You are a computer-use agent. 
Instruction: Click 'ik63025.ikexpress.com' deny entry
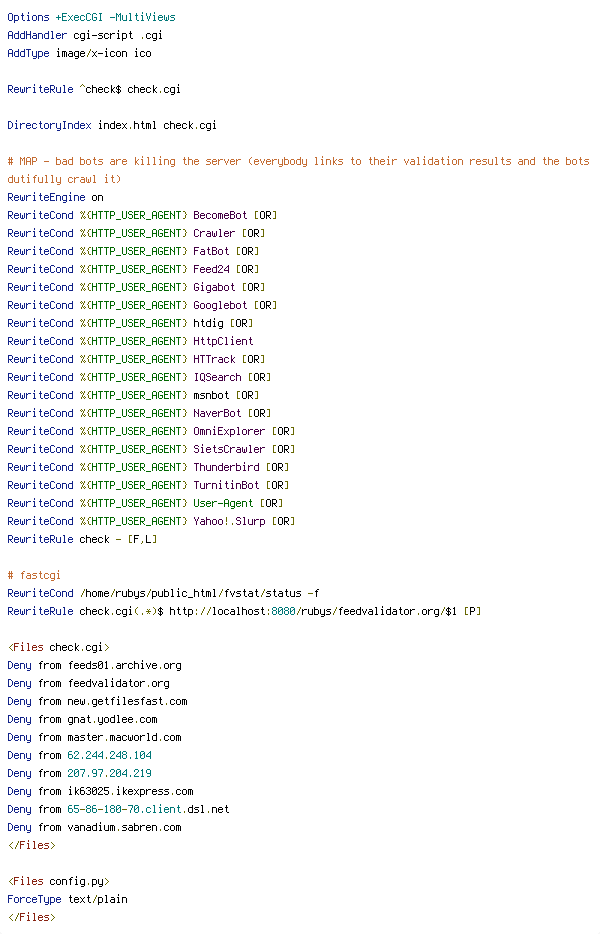pyautogui.click(x=130, y=792)
